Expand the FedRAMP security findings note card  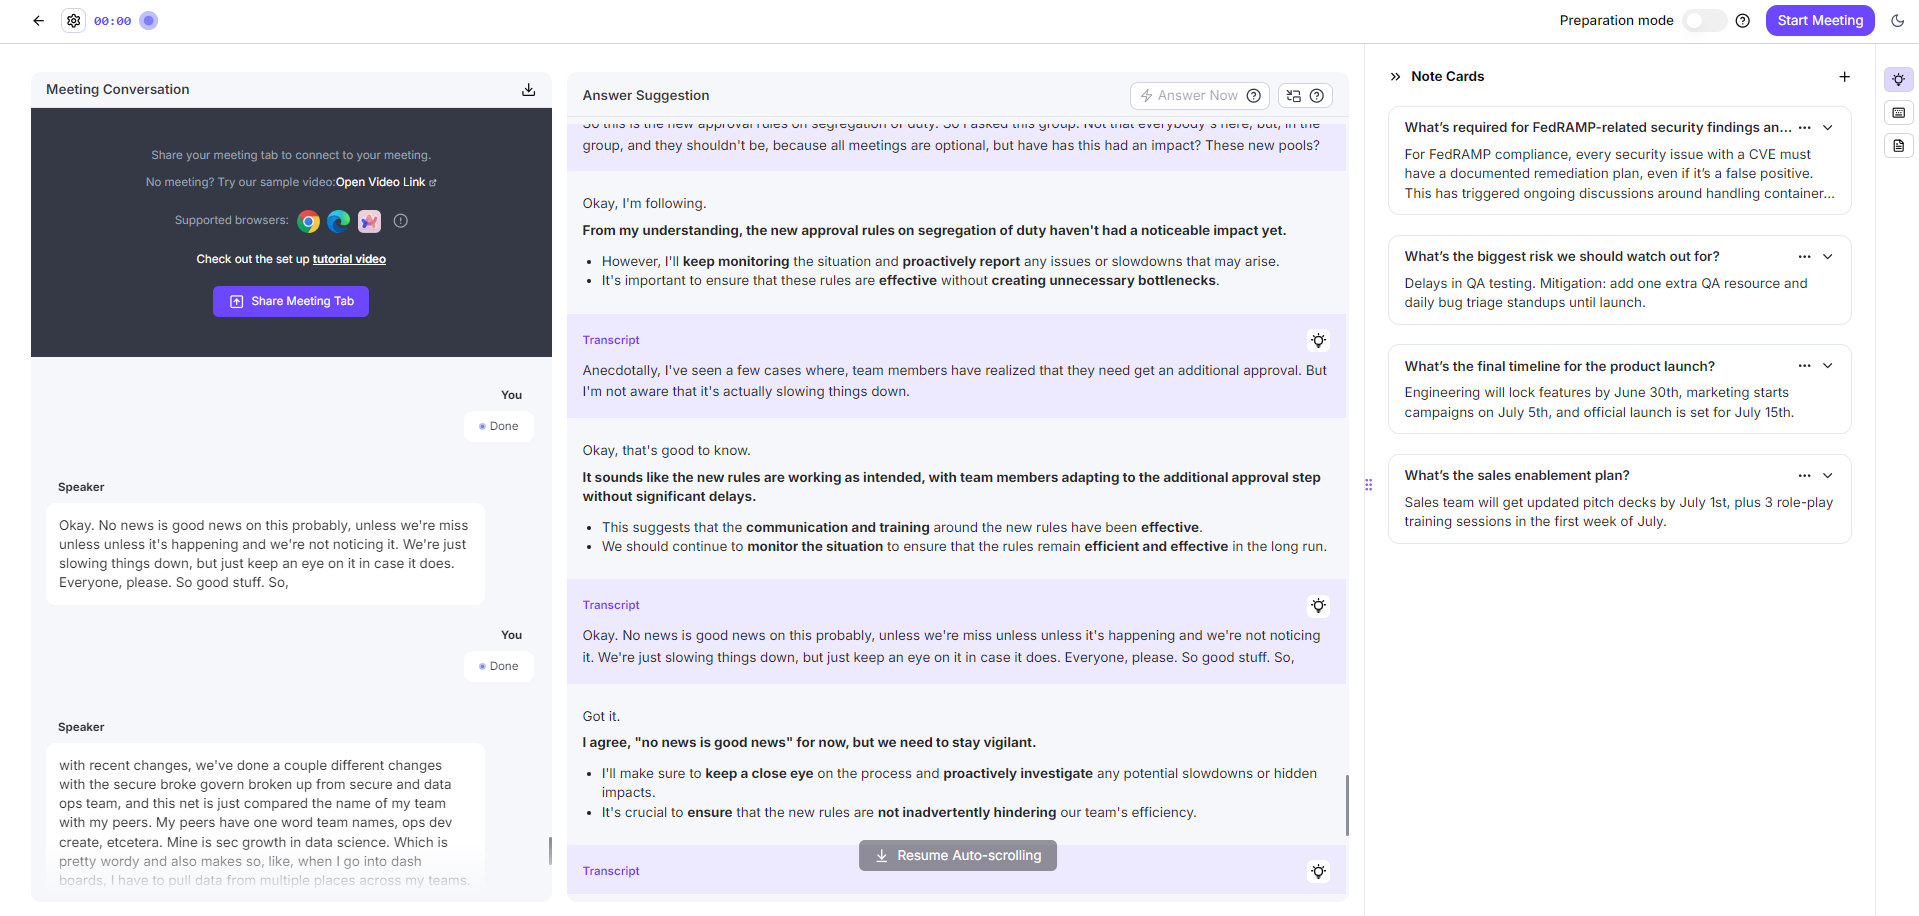[1828, 128]
